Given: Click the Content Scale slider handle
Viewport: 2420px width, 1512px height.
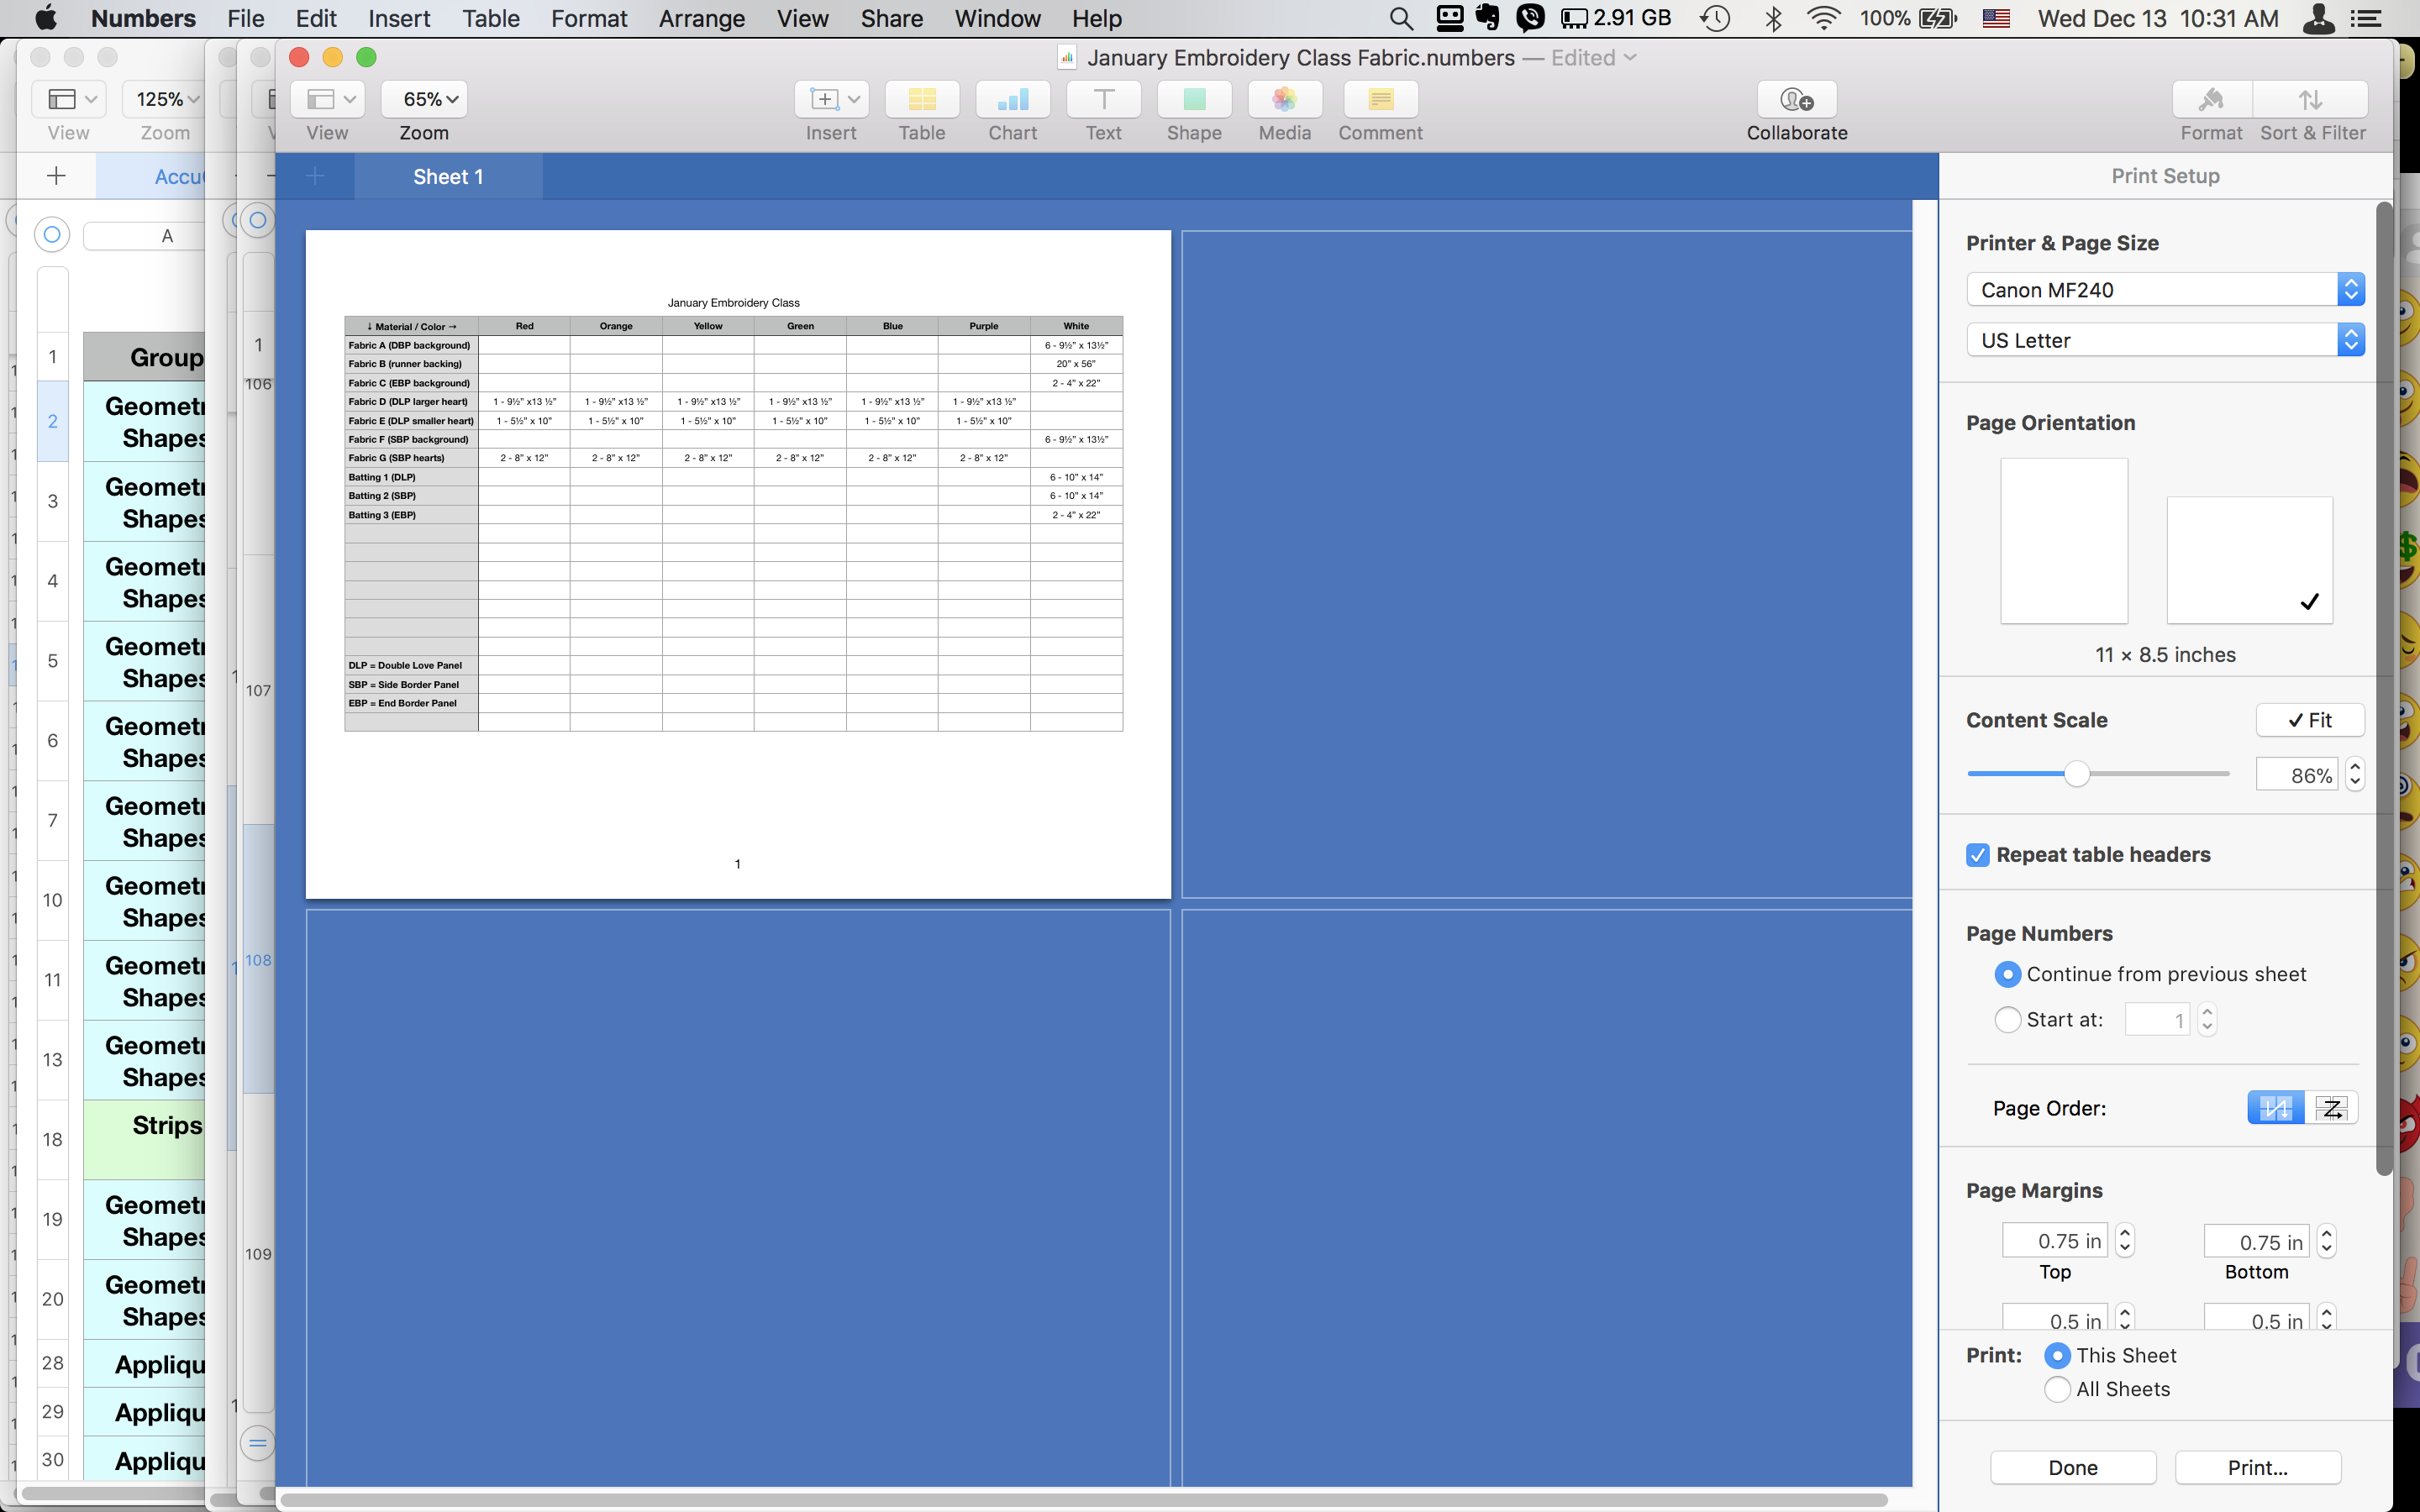Looking at the screenshot, I should [2077, 774].
